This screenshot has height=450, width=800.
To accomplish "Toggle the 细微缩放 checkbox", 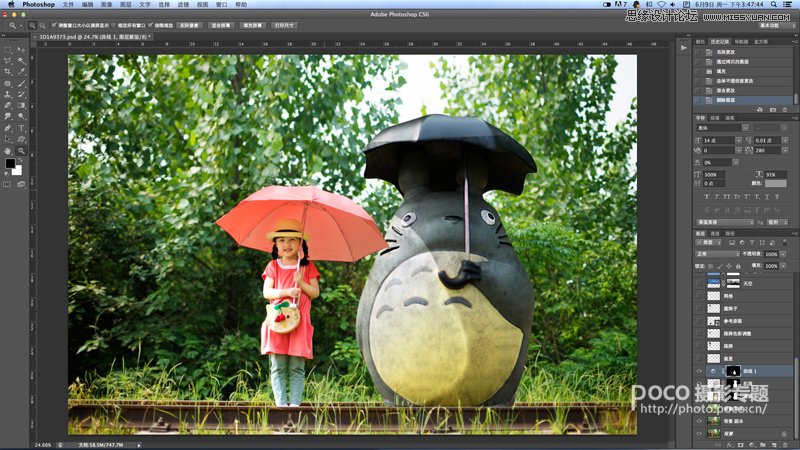I will pos(151,25).
